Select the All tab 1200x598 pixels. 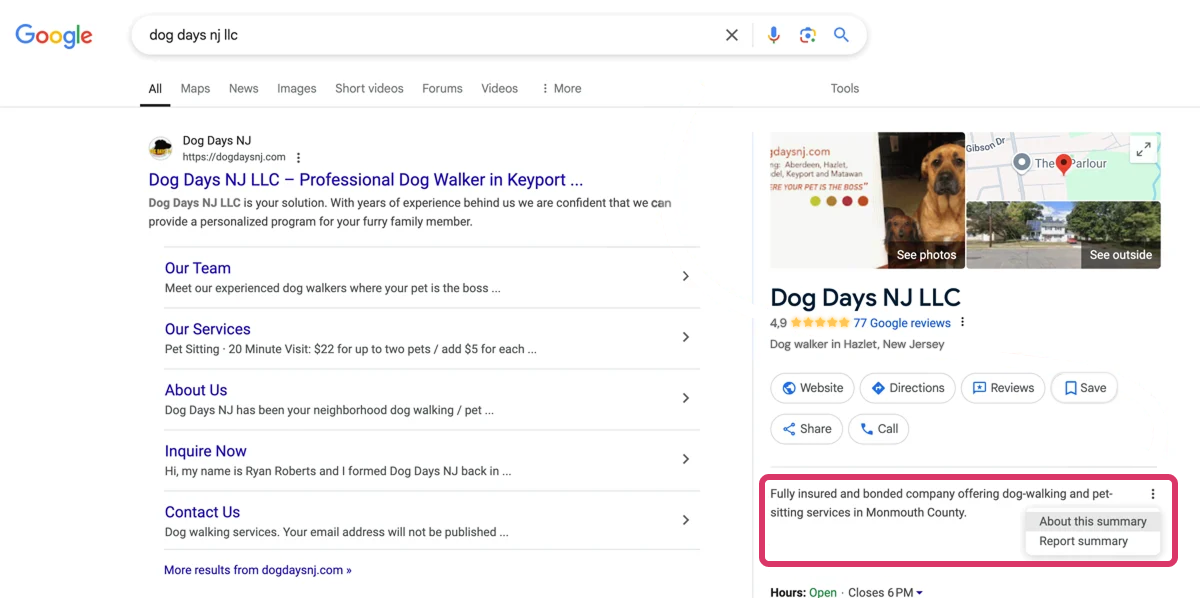pyautogui.click(x=155, y=88)
